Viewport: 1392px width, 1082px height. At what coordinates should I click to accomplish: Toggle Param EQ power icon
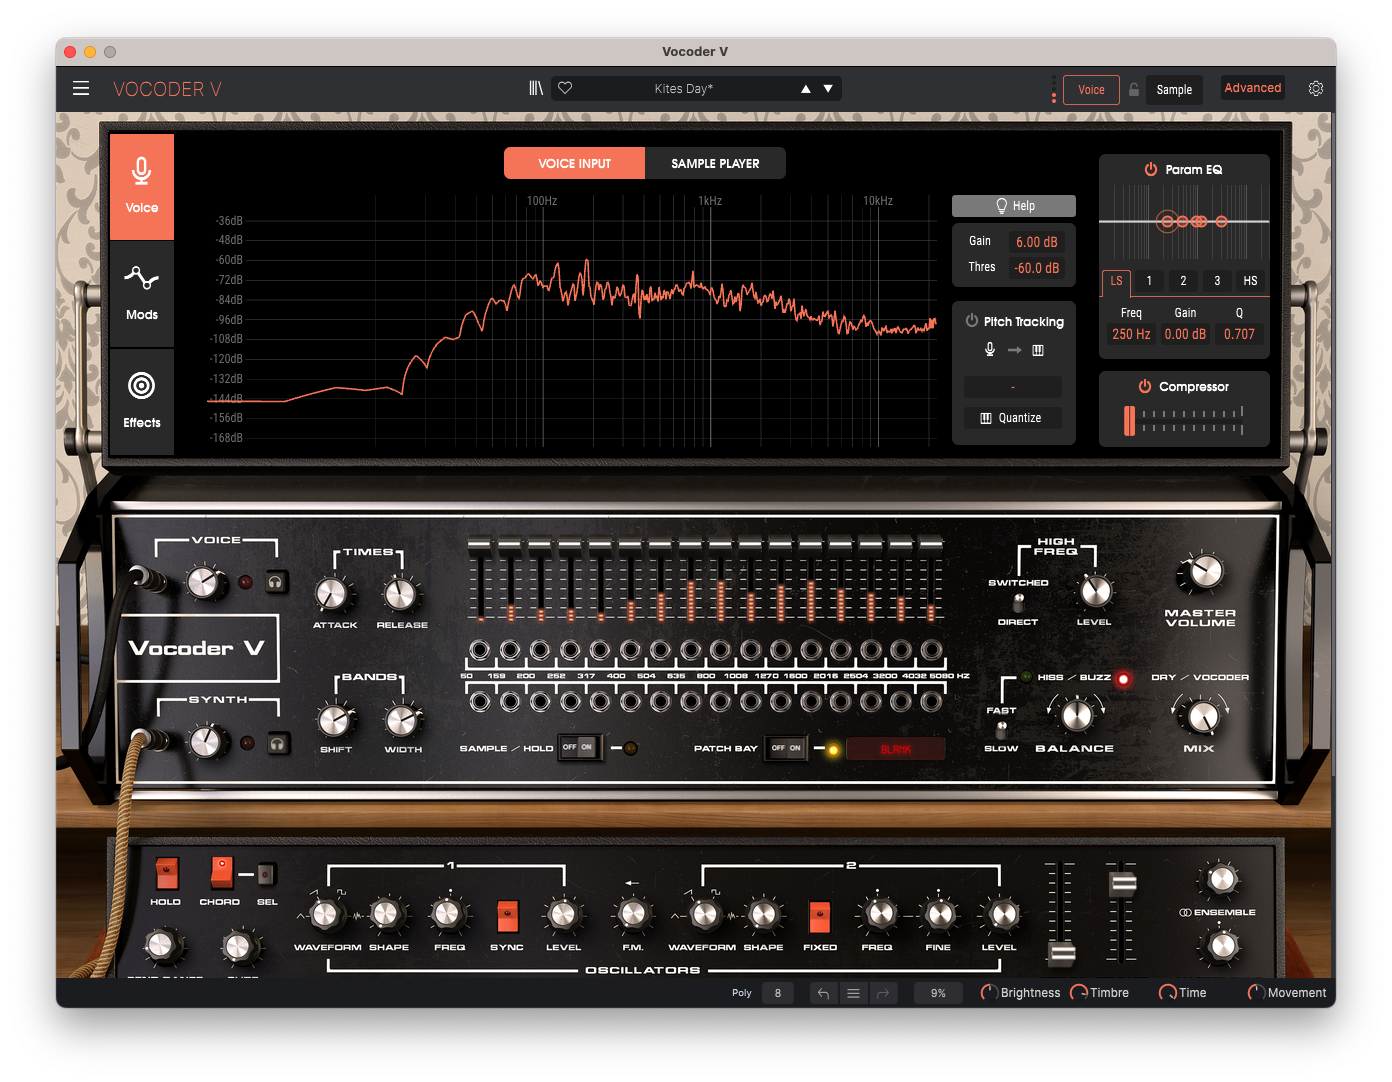pyautogui.click(x=1151, y=170)
